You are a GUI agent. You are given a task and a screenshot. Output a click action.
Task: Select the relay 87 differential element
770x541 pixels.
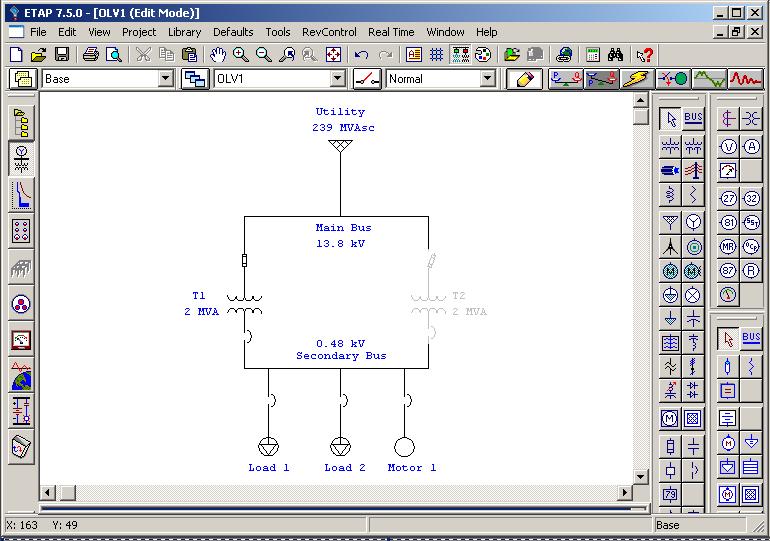(728, 270)
